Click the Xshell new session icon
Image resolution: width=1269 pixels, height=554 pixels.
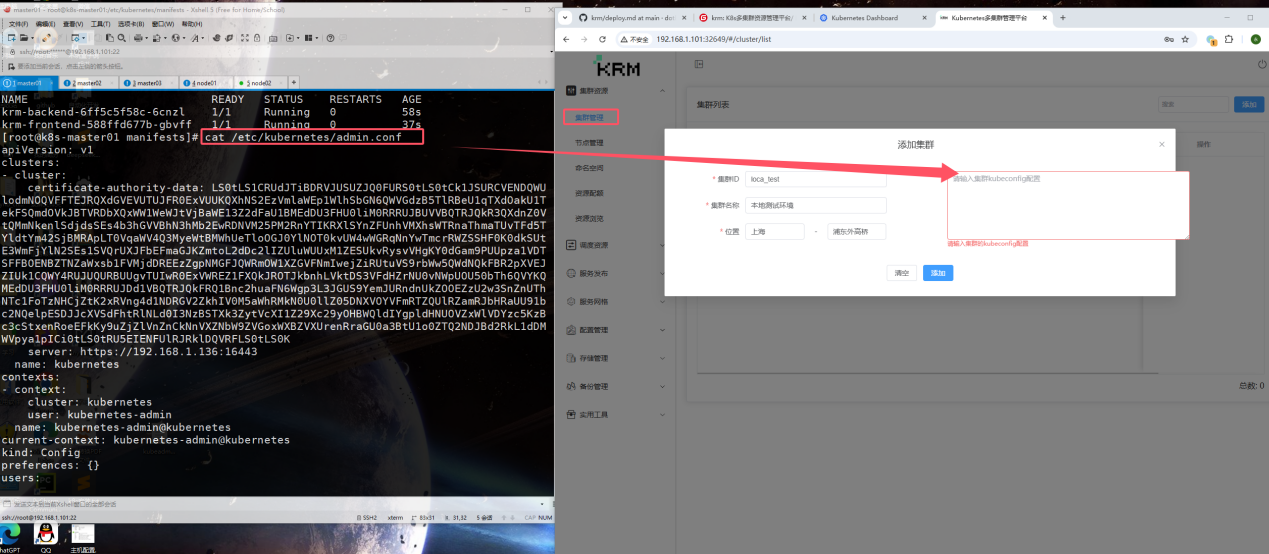12,37
